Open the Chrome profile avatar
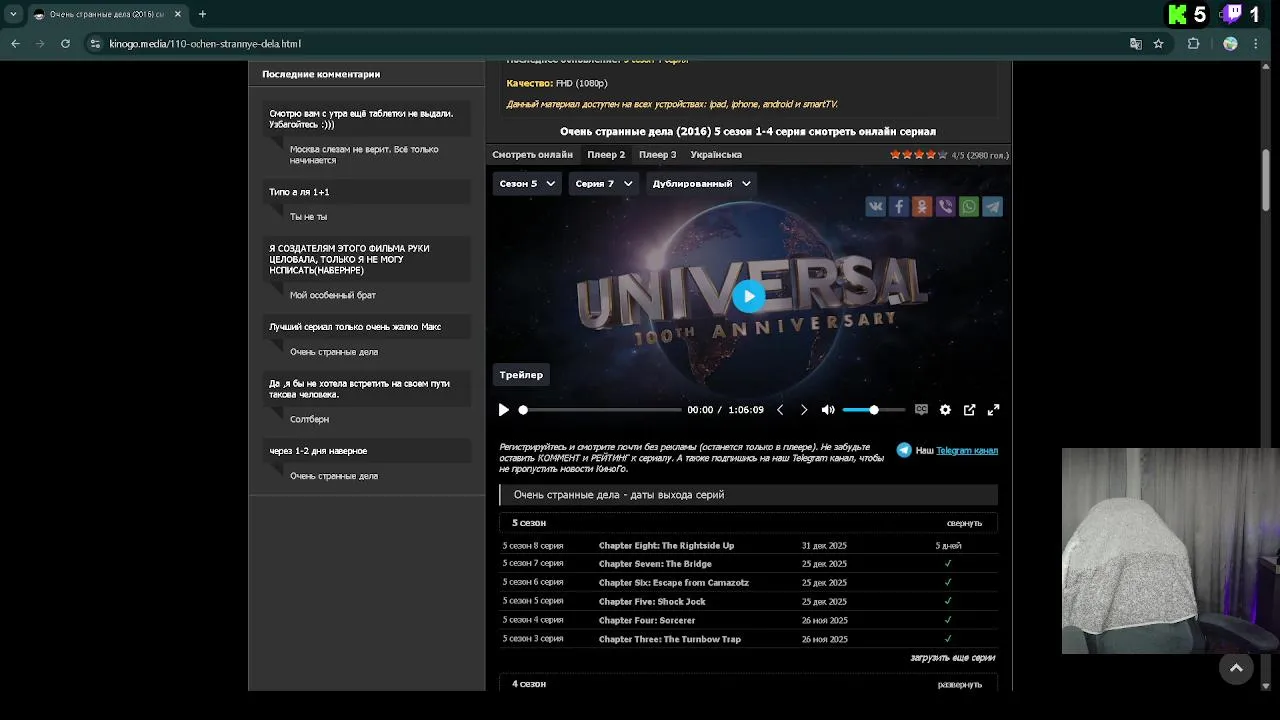The image size is (1280, 720). 1230,44
